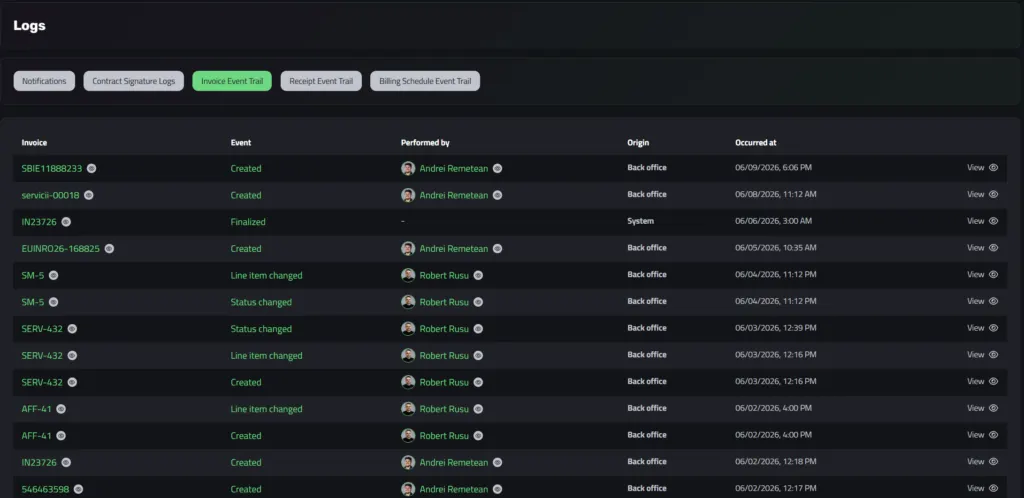Screen dimensions: 1024x498
Task: Click Andrei Remetean's avatar in the first row
Action: pyautogui.click(x=408, y=168)
